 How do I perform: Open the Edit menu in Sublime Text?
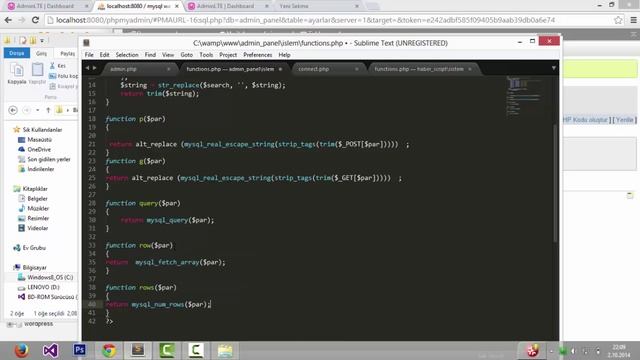[x=104, y=55]
